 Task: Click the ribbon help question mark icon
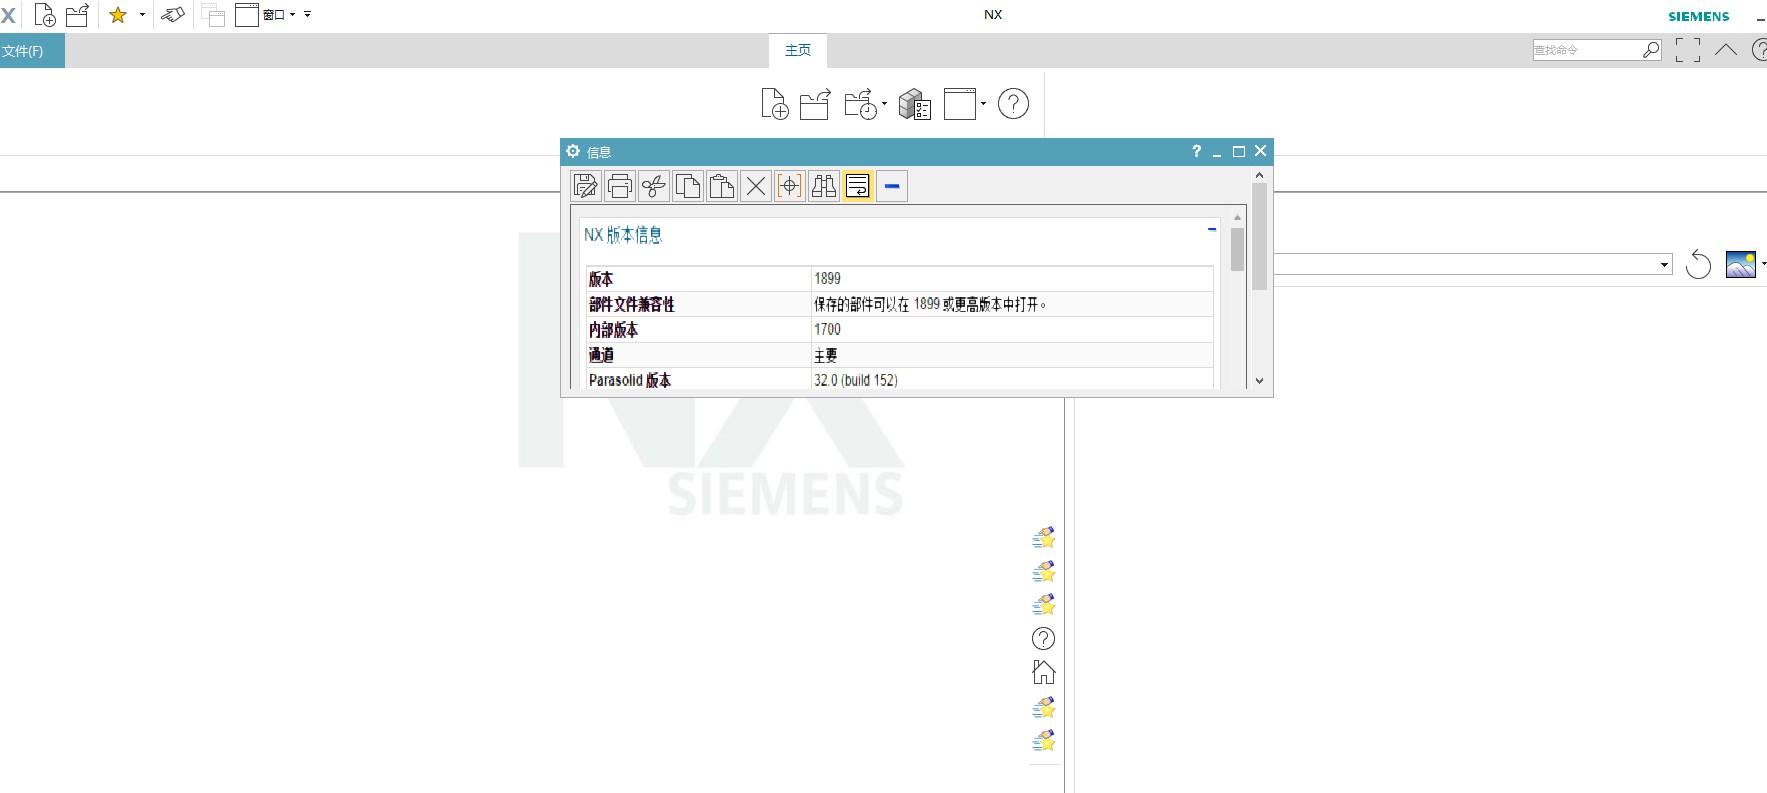click(x=1013, y=104)
